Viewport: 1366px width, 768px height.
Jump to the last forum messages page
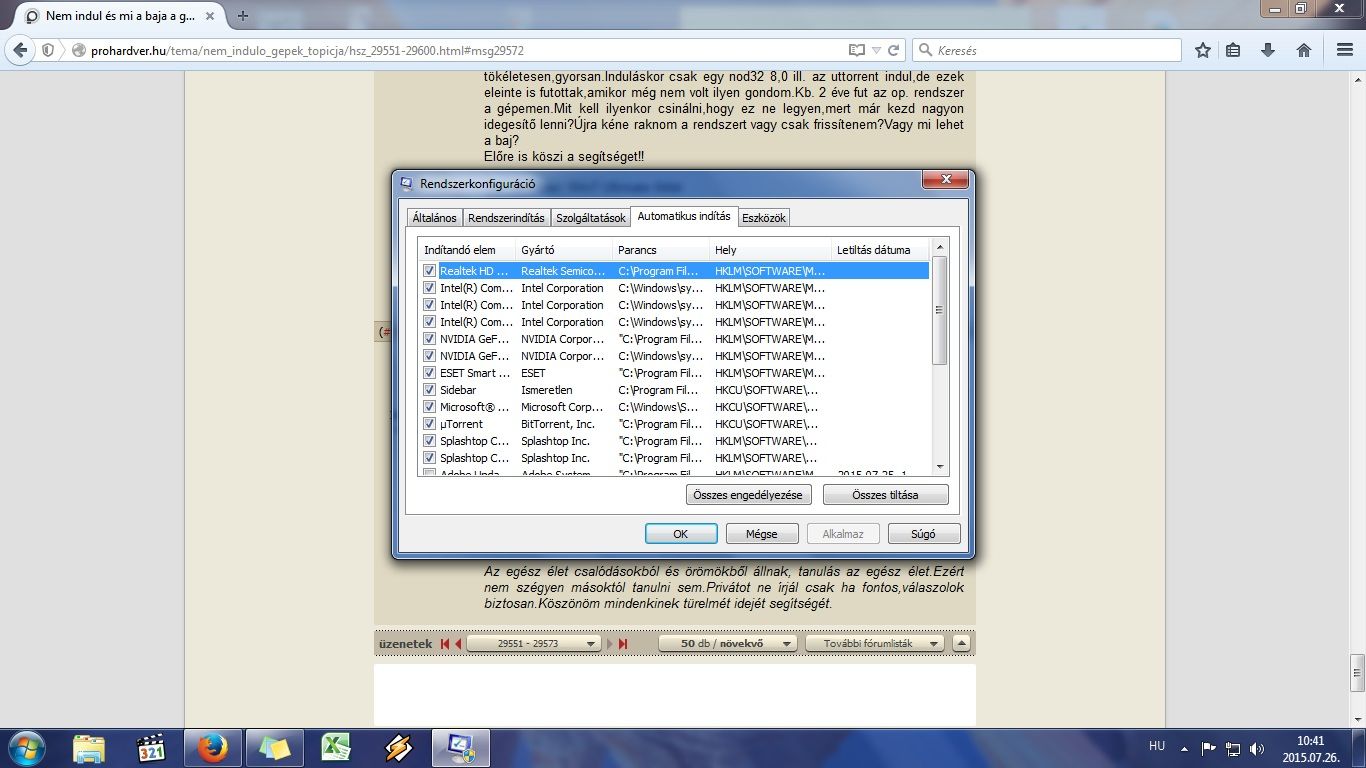623,644
